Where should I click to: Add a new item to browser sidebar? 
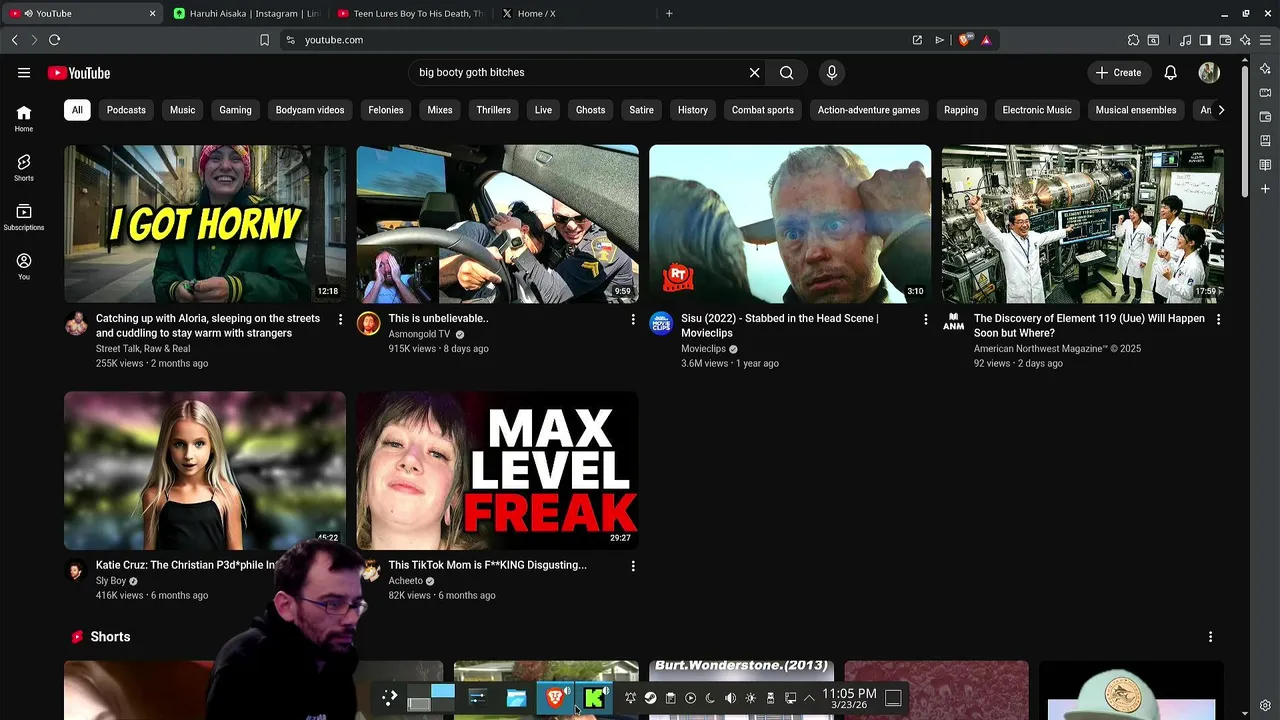click(x=1265, y=189)
